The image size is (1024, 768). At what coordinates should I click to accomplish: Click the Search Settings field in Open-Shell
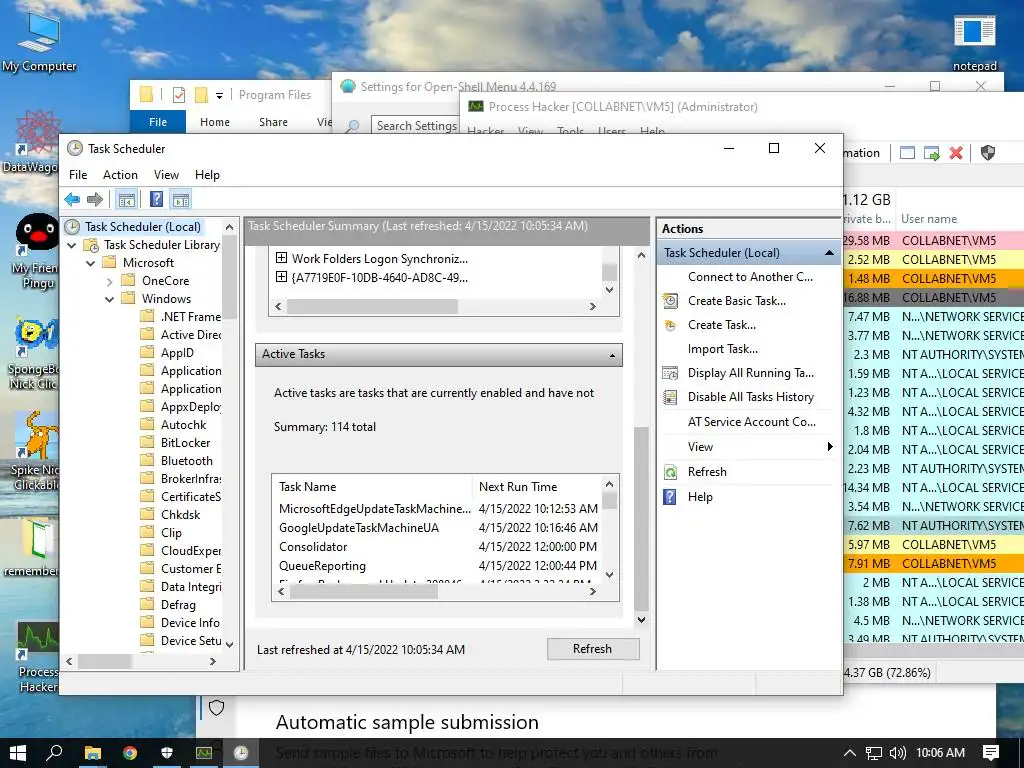pos(416,126)
